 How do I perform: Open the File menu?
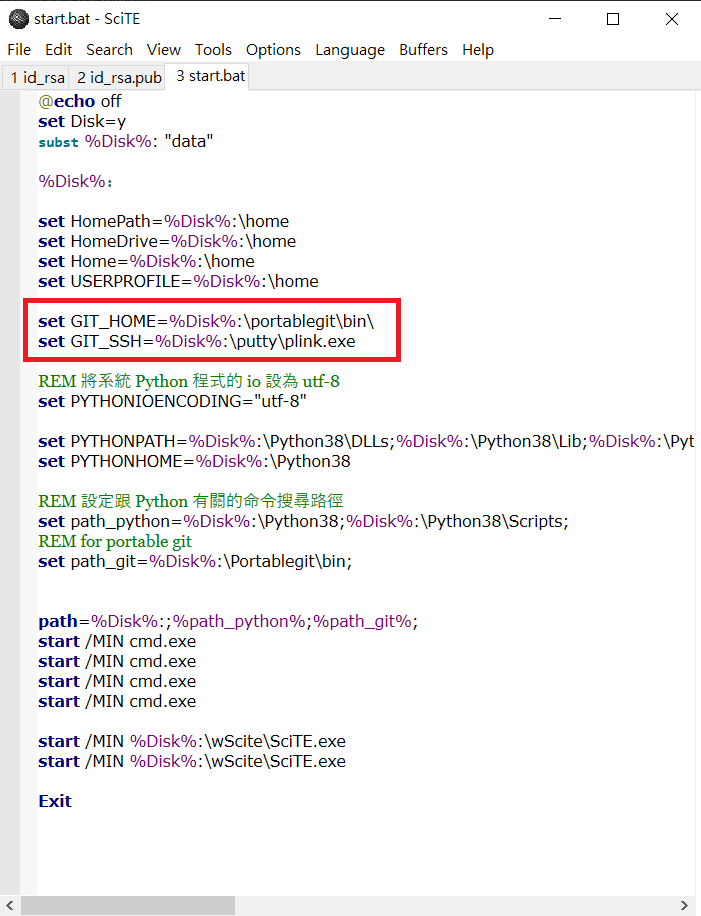pos(19,50)
